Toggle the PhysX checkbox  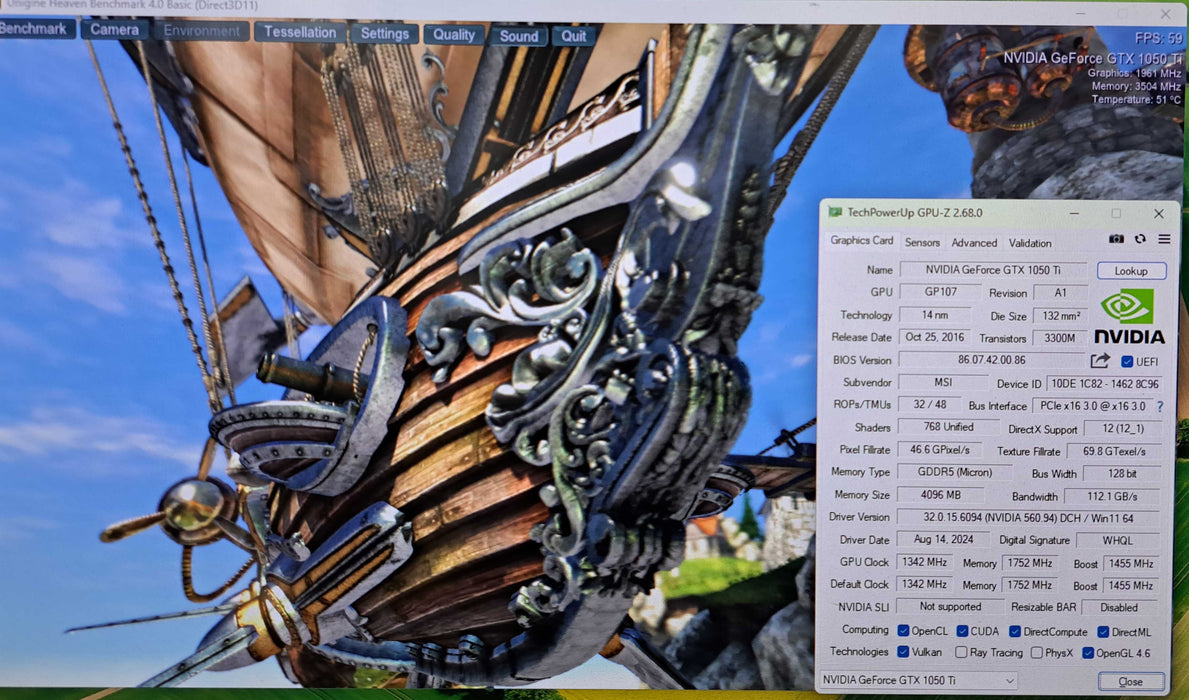coord(1037,653)
